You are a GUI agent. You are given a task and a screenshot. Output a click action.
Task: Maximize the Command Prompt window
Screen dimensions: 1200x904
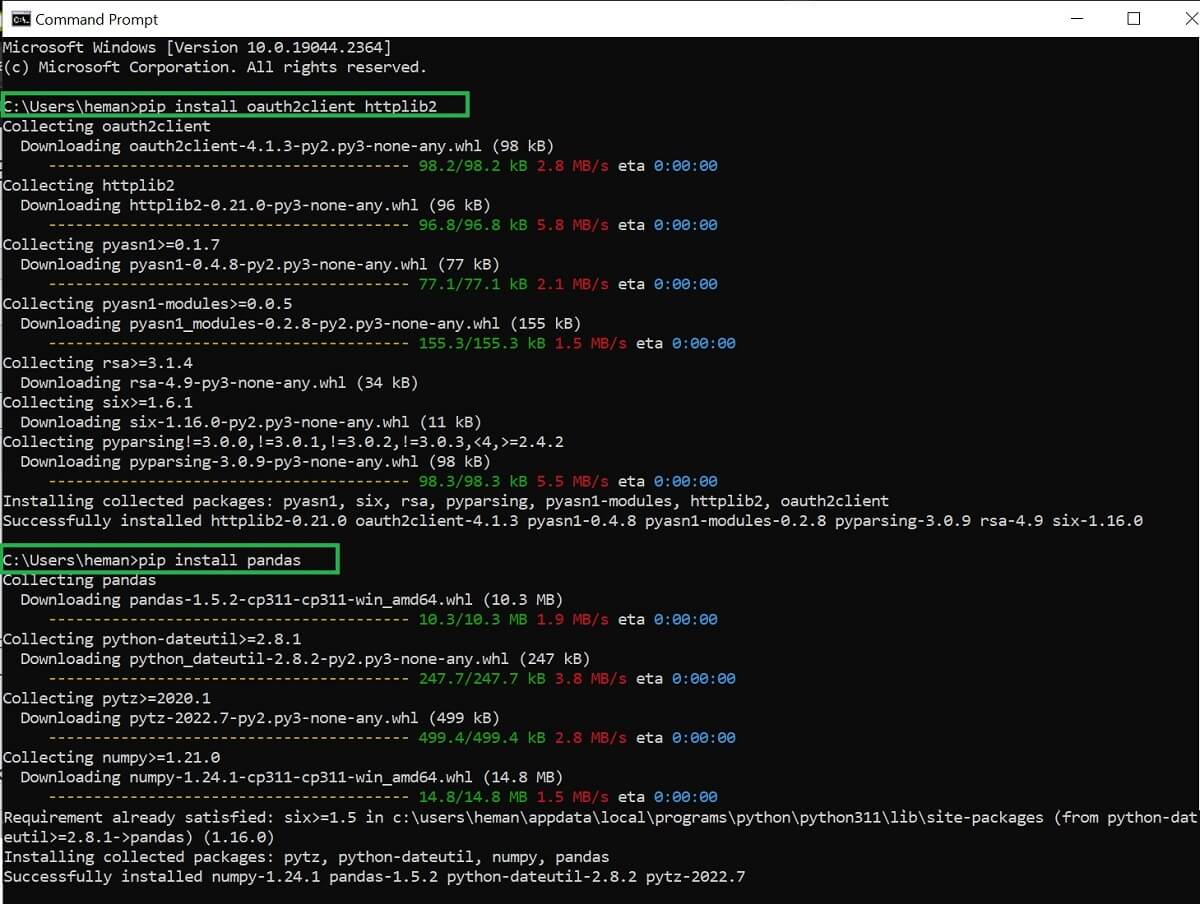point(1133,19)
